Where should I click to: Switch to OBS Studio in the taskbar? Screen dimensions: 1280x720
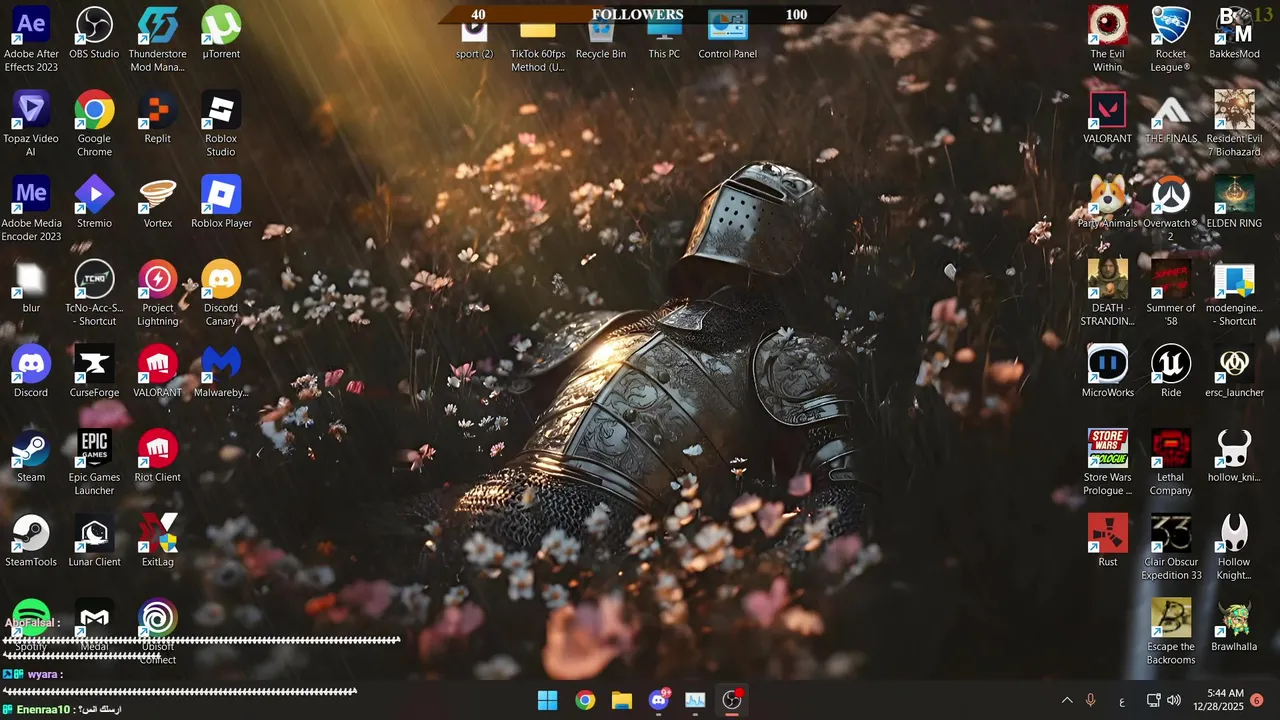pos(732,700)
